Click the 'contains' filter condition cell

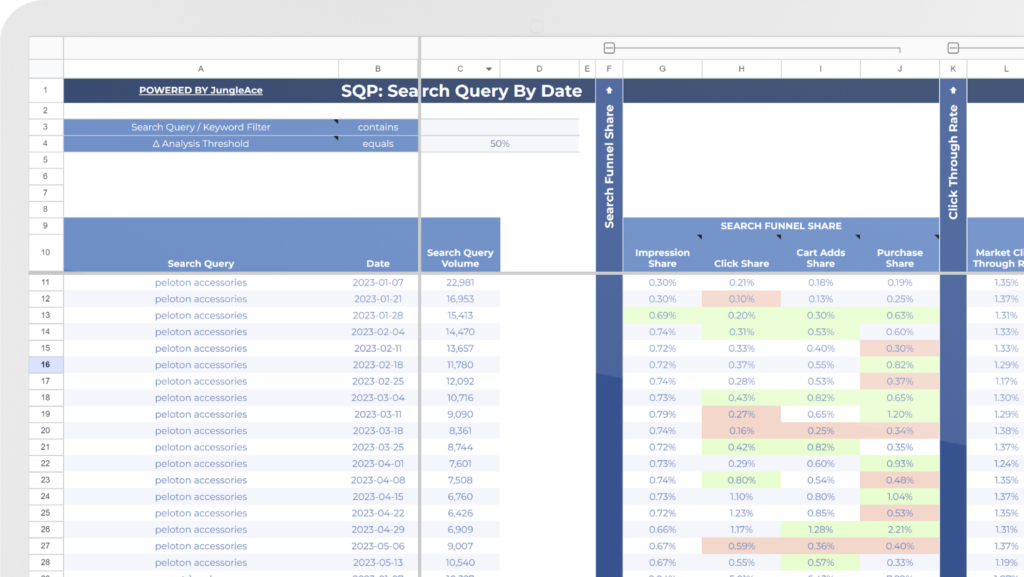[x=378, y=127]
